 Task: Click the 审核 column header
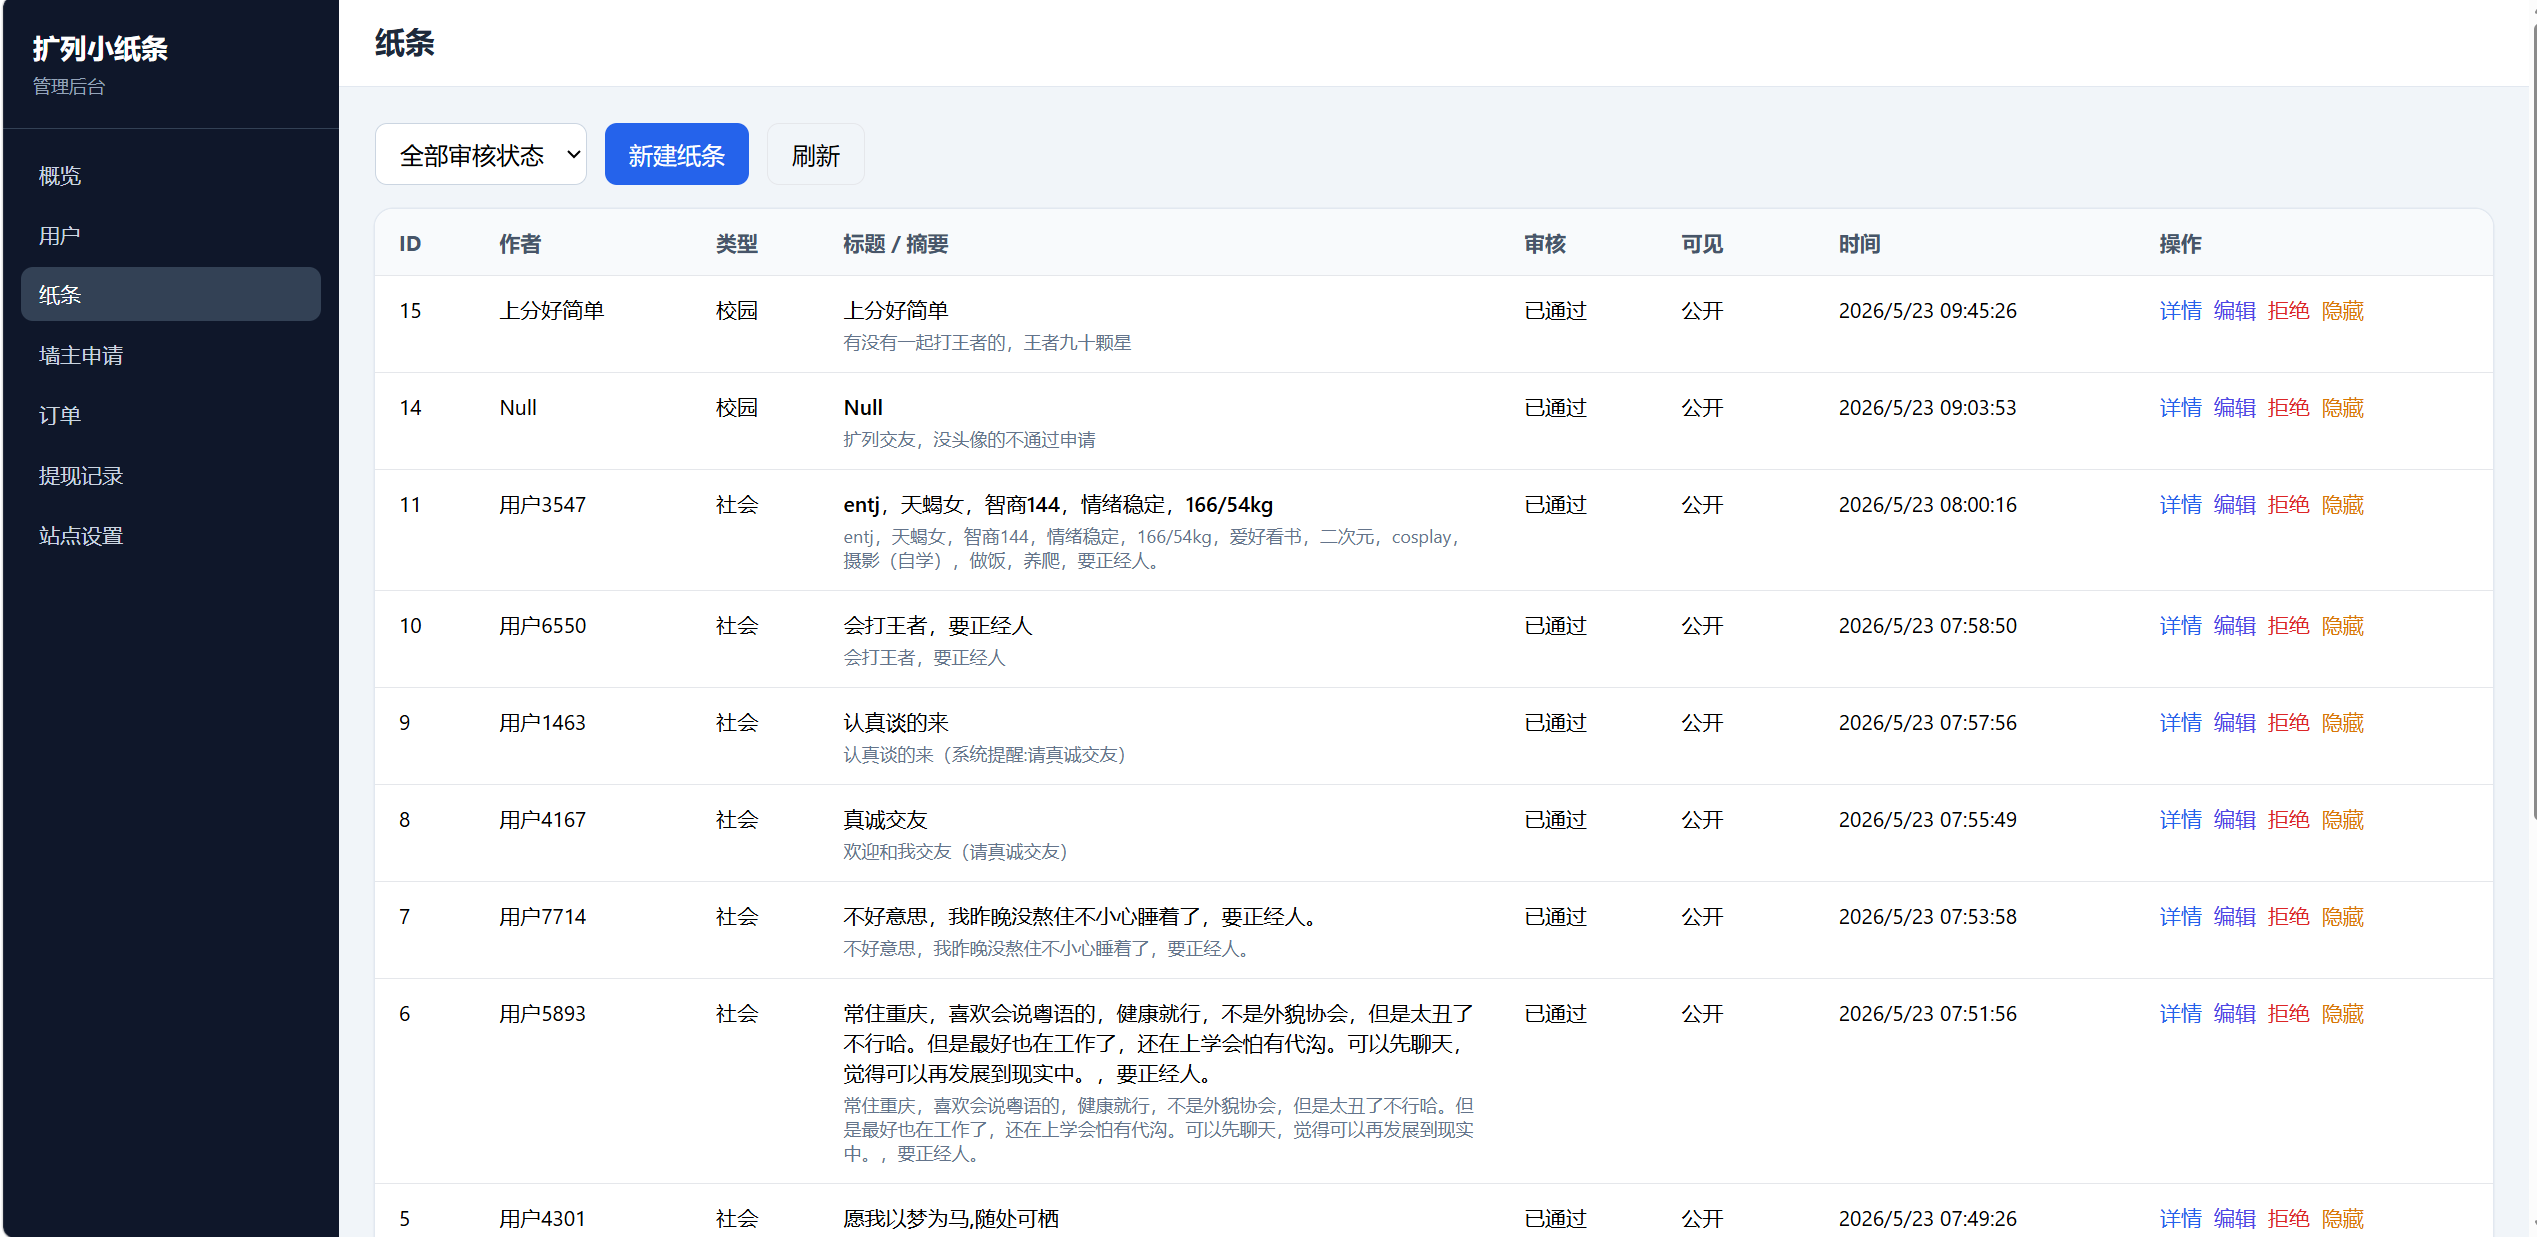(x=1545, y=244)
